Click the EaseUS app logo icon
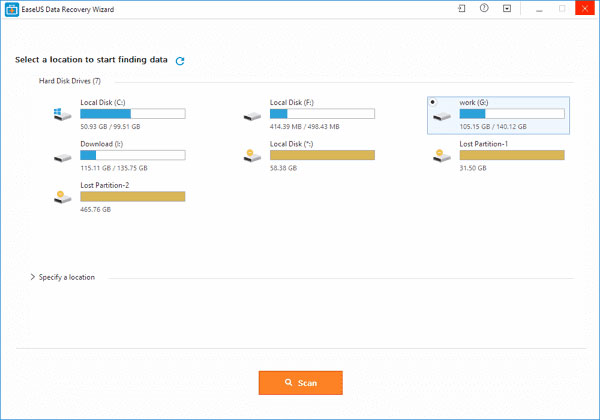The height and width of the screenshot is (420, 600). pos(8,8)
